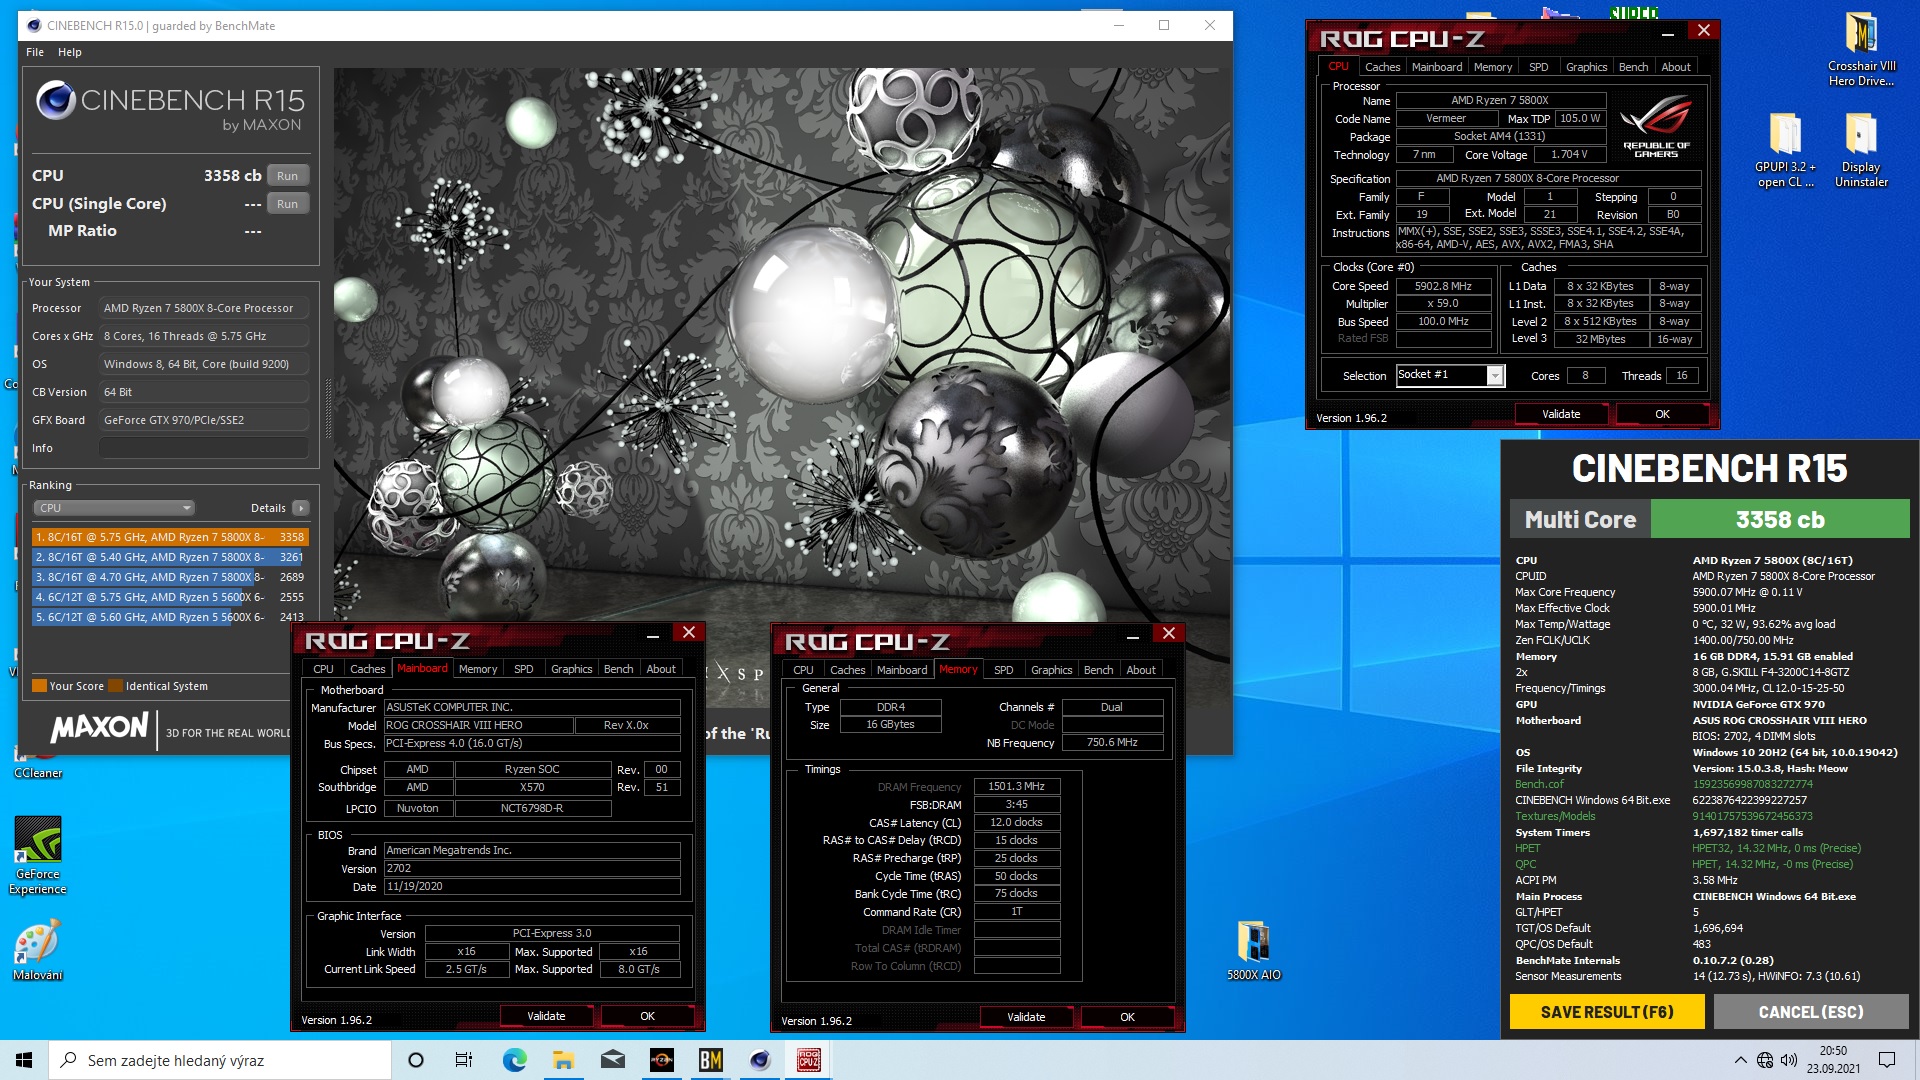1920x1080 pixels.
Task: Open clock and date in taskbar
Action: coord(1833,1060)
